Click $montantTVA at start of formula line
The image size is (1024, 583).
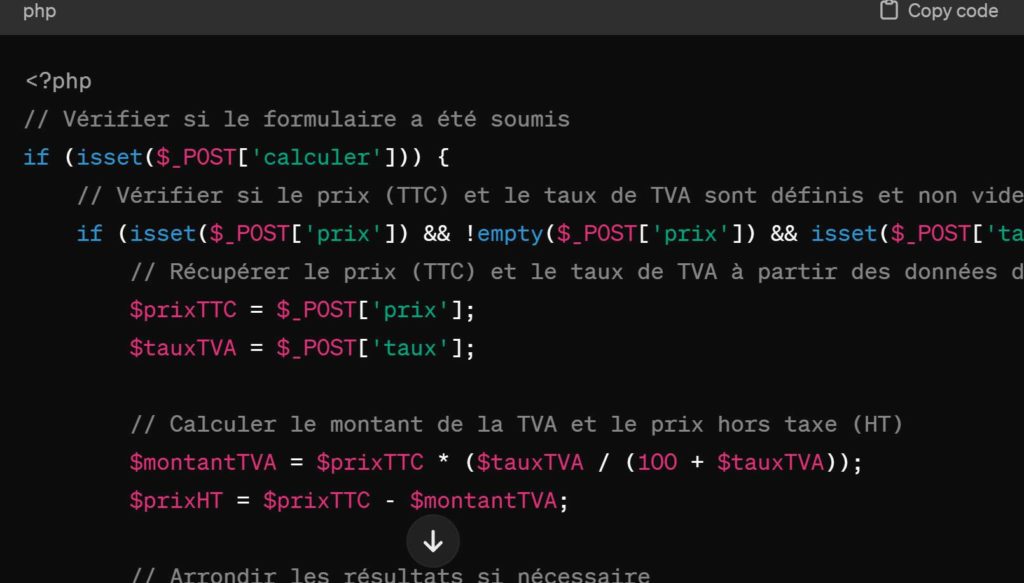click(x=203, y=462)
